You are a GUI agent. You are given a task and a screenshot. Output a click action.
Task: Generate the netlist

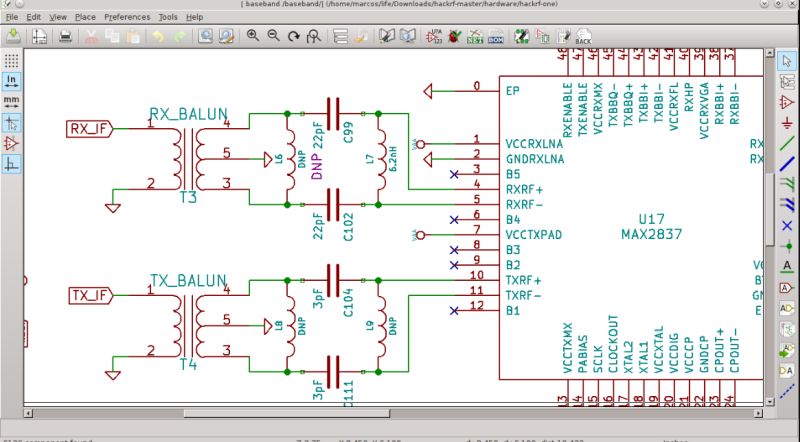(x=475, y=36)
